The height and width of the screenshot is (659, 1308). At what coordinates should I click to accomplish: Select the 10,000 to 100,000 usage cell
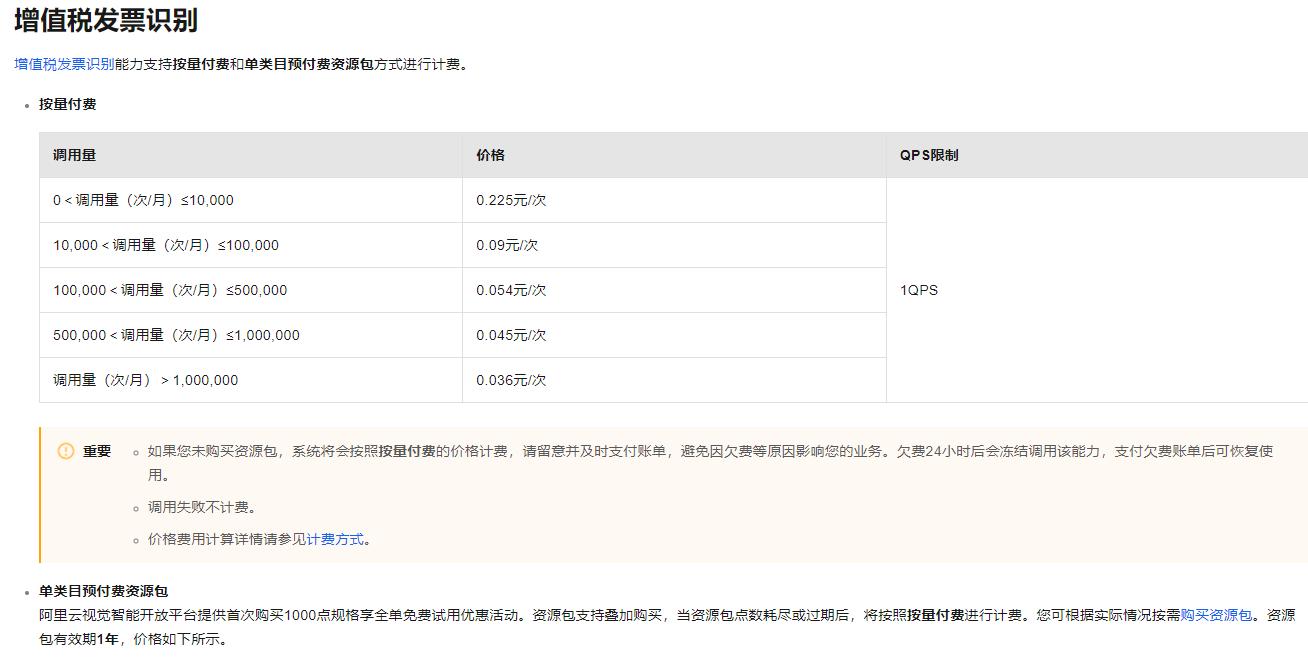pos(166,245)
